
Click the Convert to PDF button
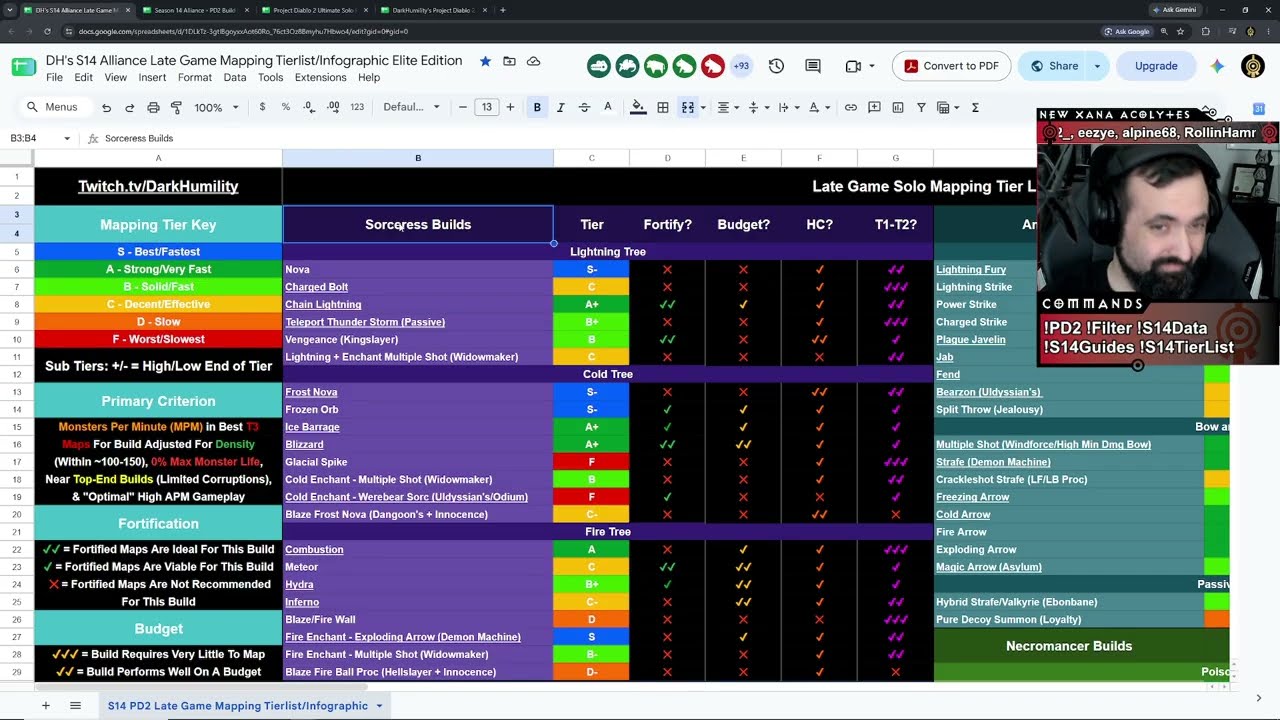(950, 66)
